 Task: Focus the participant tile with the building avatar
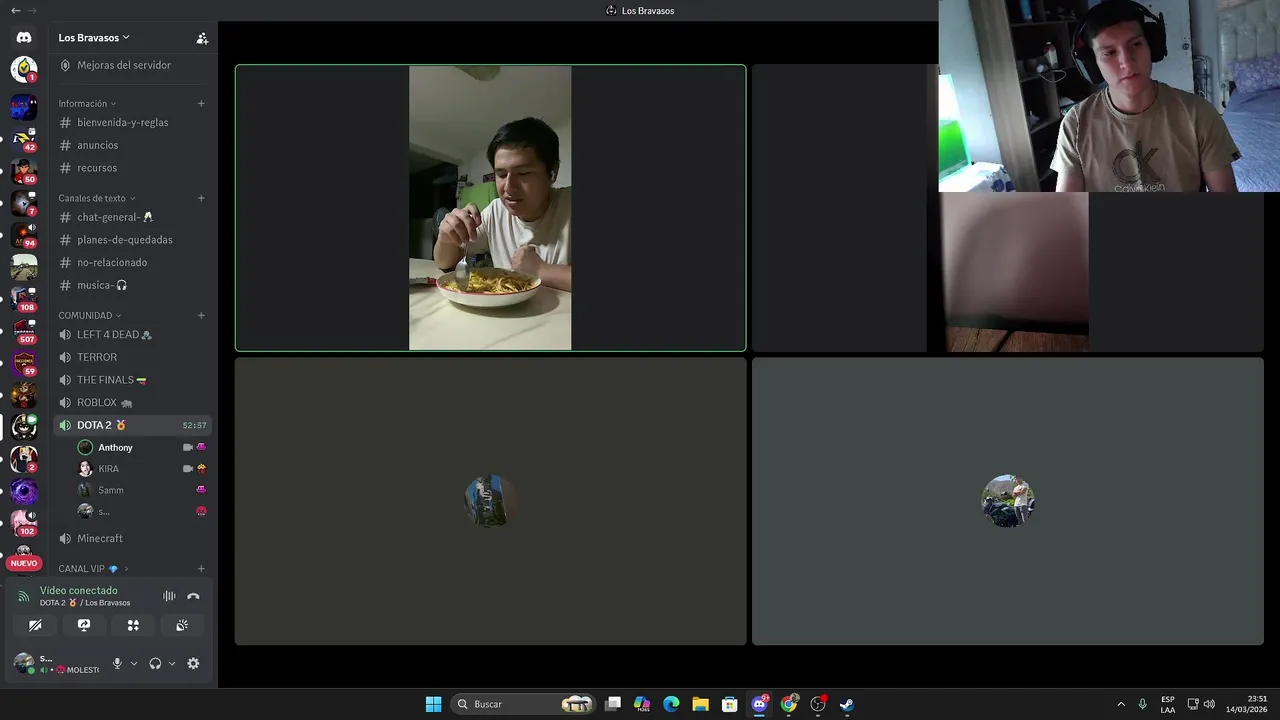[490, 501]
